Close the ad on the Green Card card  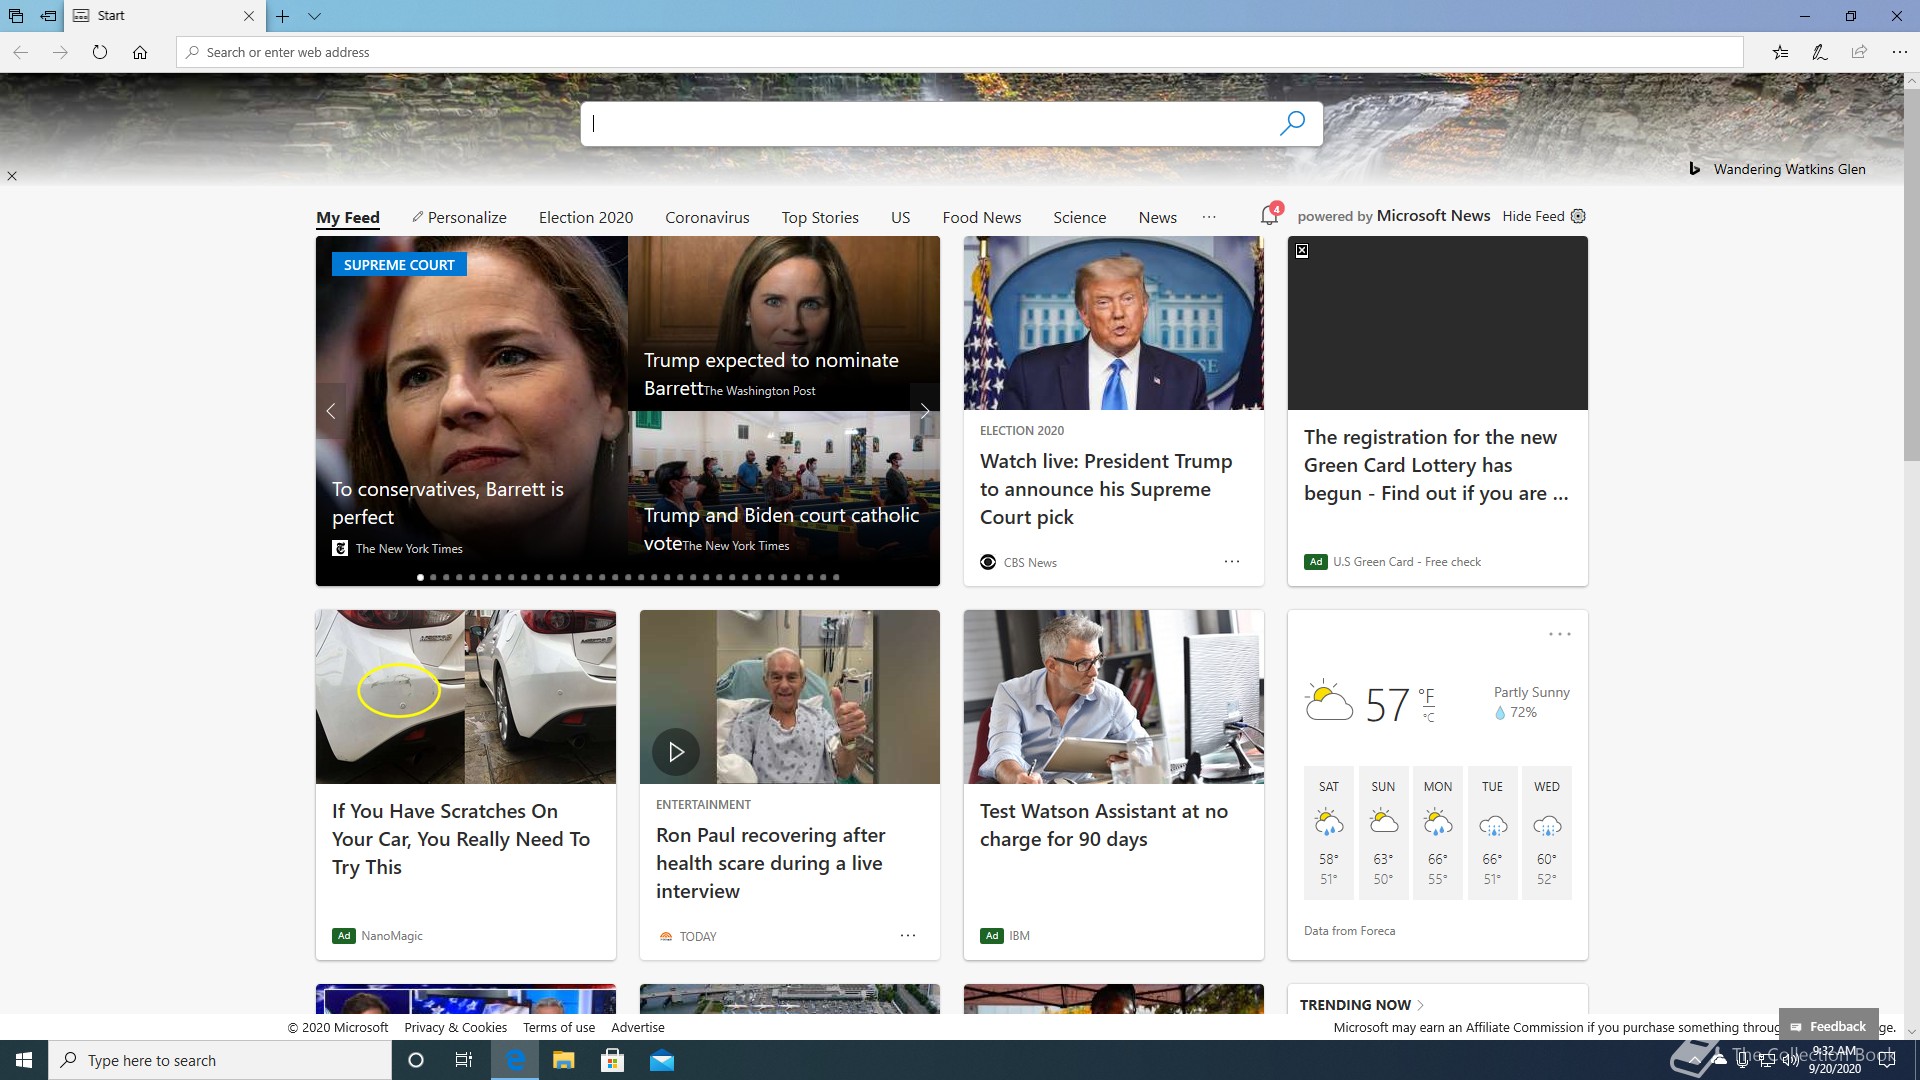click(x=1302, y=251)
